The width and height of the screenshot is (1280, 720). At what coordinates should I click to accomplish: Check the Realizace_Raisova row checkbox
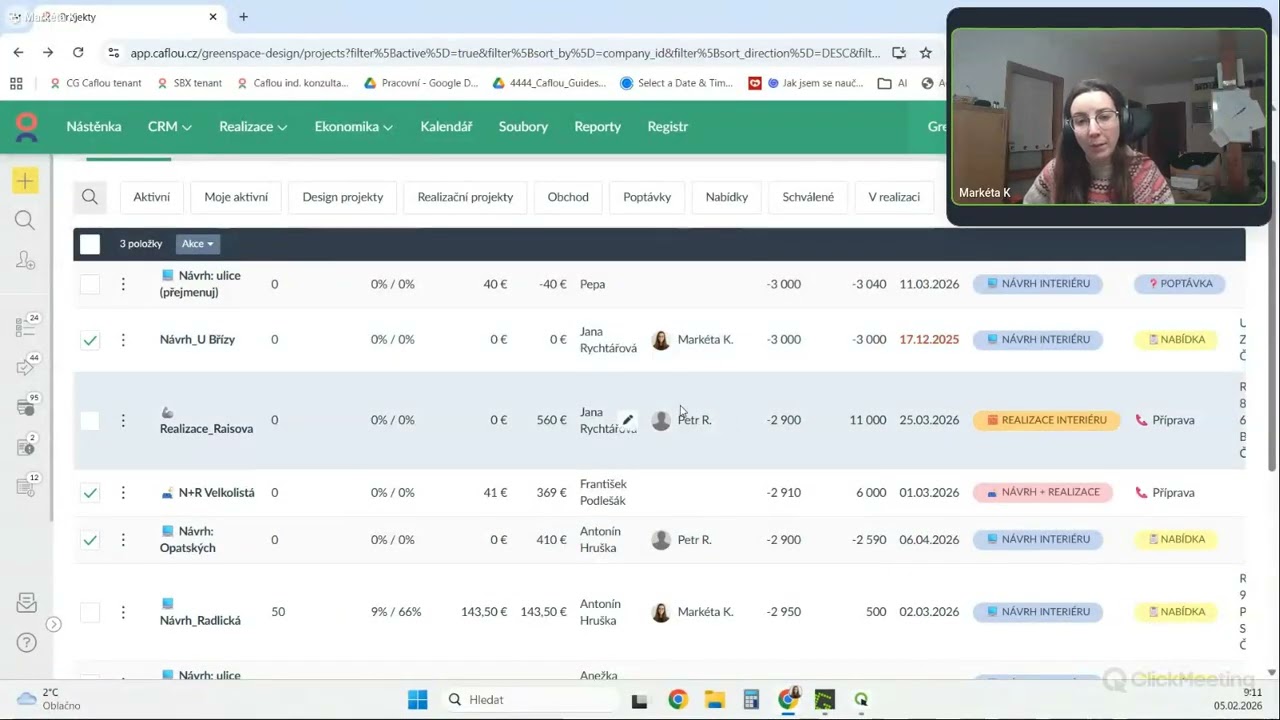pos(90,420)
